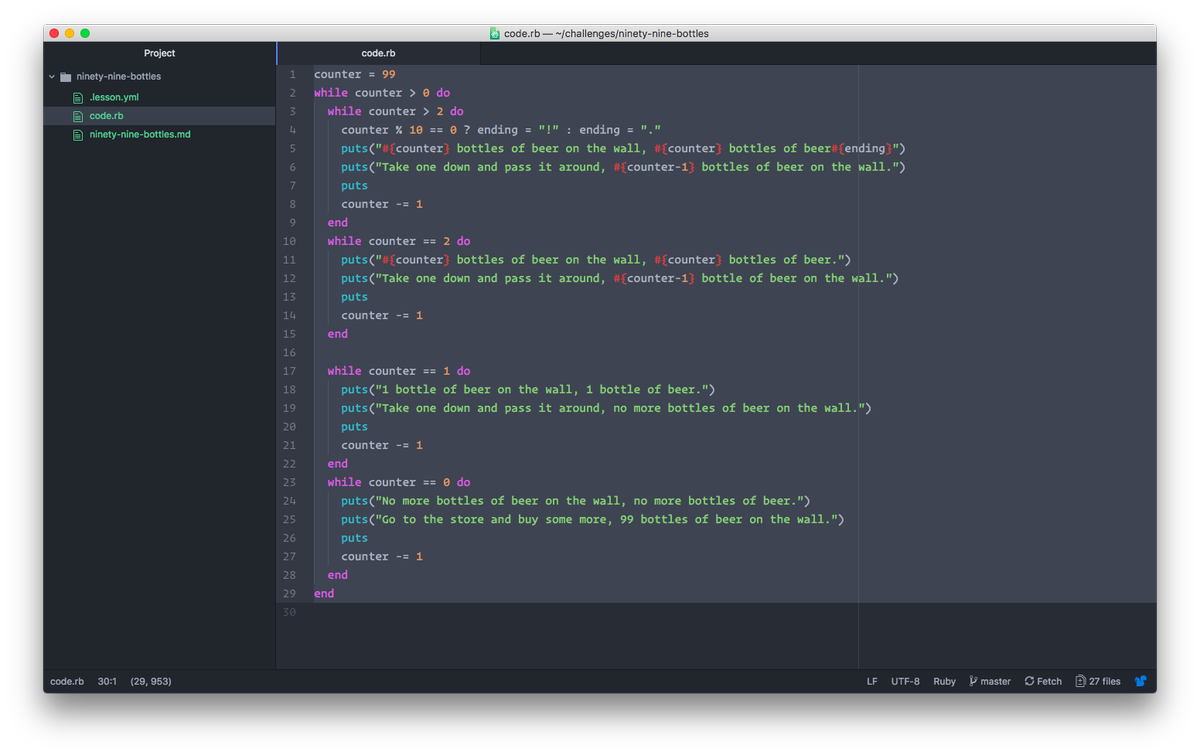The height and width of the screenshot is (755, 1200).
Task: Place cursor on 'counter = 99' line
Action: tap(355, 74)
